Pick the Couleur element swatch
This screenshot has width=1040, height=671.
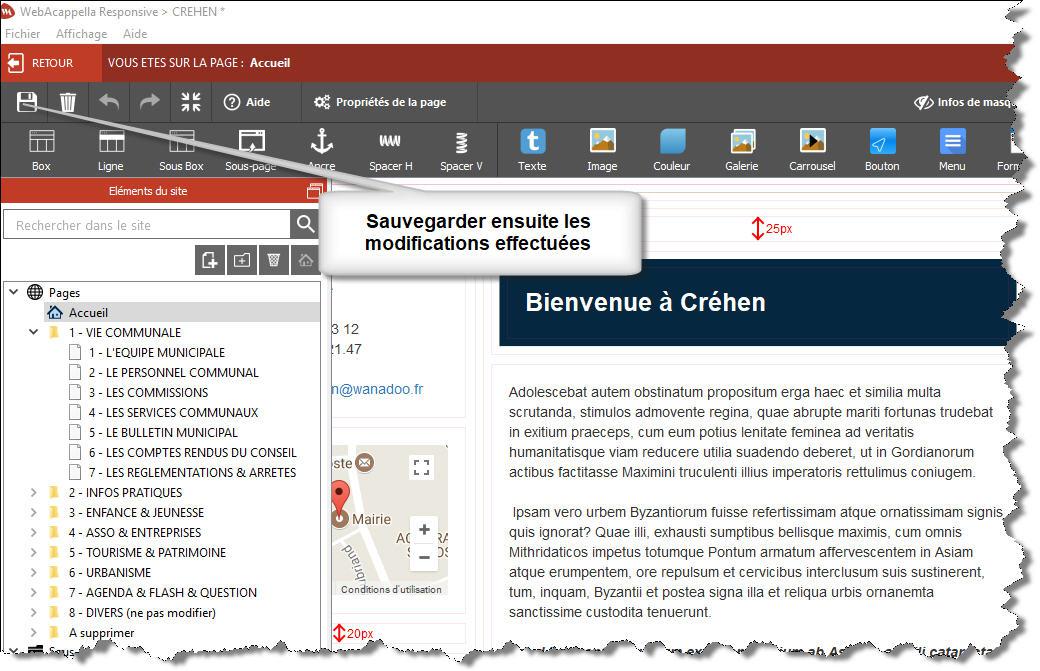pos(672,149)
